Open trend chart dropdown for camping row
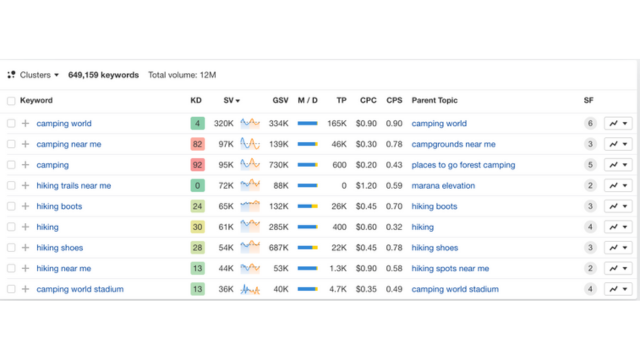Screen dimensions: 640x360 pos(618,165)
